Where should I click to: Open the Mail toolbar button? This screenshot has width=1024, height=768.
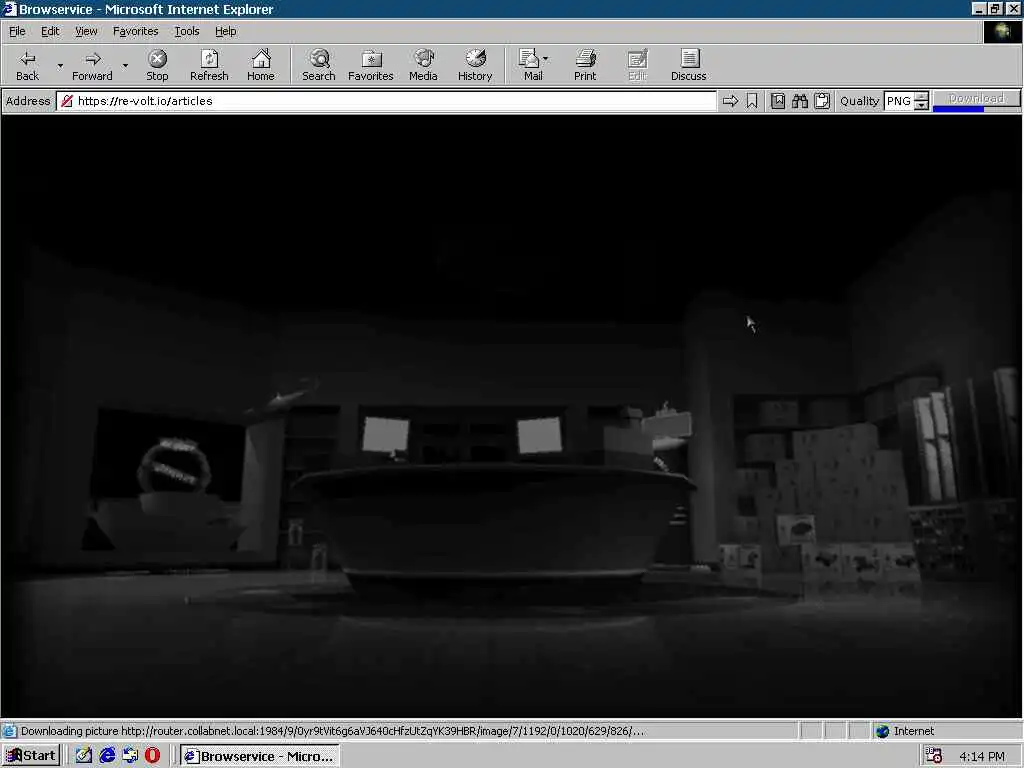[530, 65]
